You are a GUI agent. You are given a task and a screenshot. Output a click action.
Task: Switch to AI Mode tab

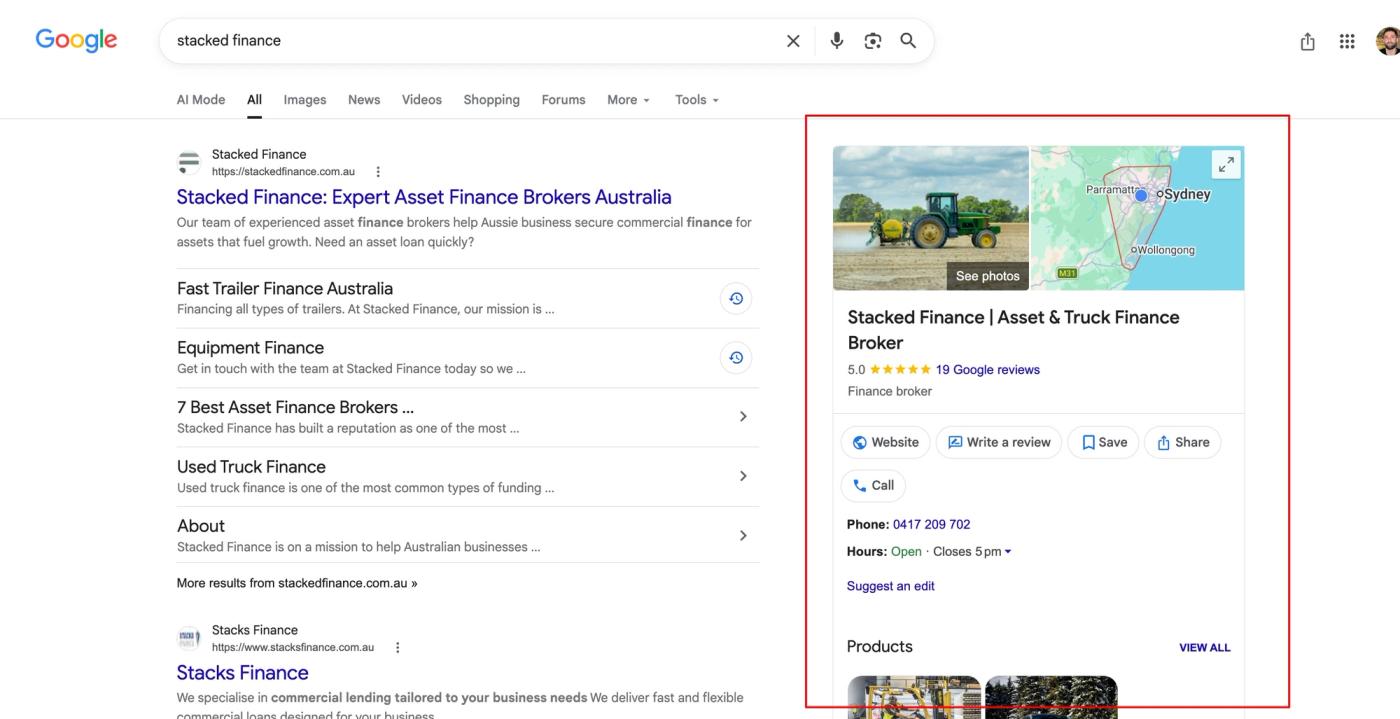pyautogui.click(x=201, y=100)
